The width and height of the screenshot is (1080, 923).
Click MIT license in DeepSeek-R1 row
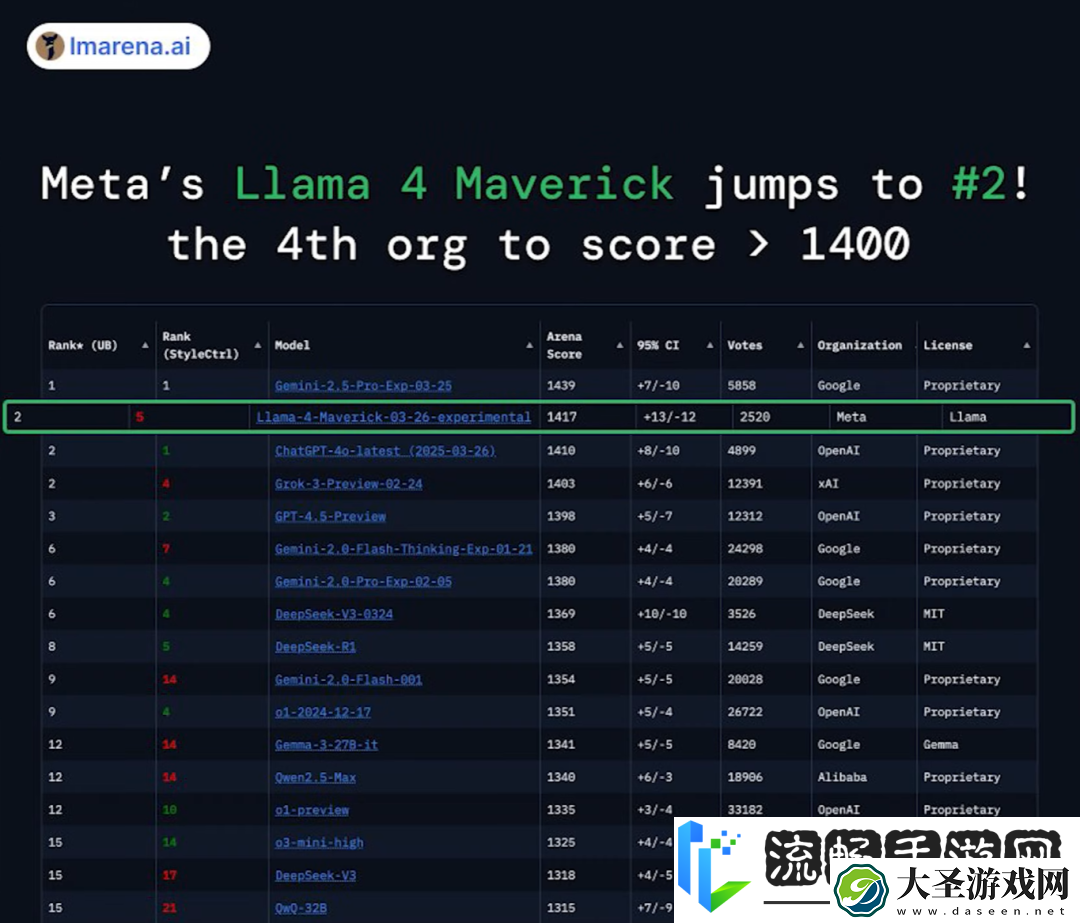934,647
